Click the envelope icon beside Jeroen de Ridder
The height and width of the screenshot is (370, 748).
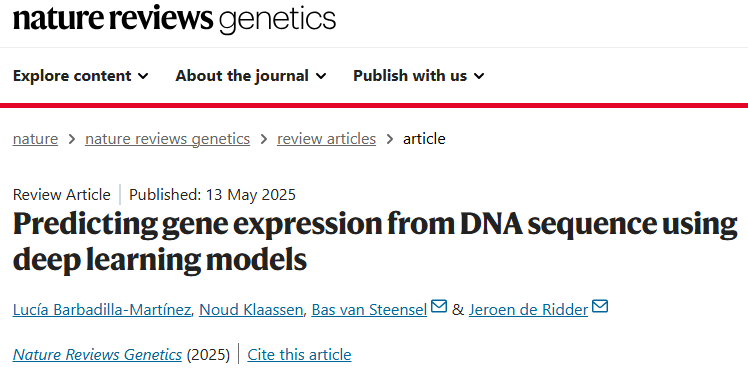[600, 307]
